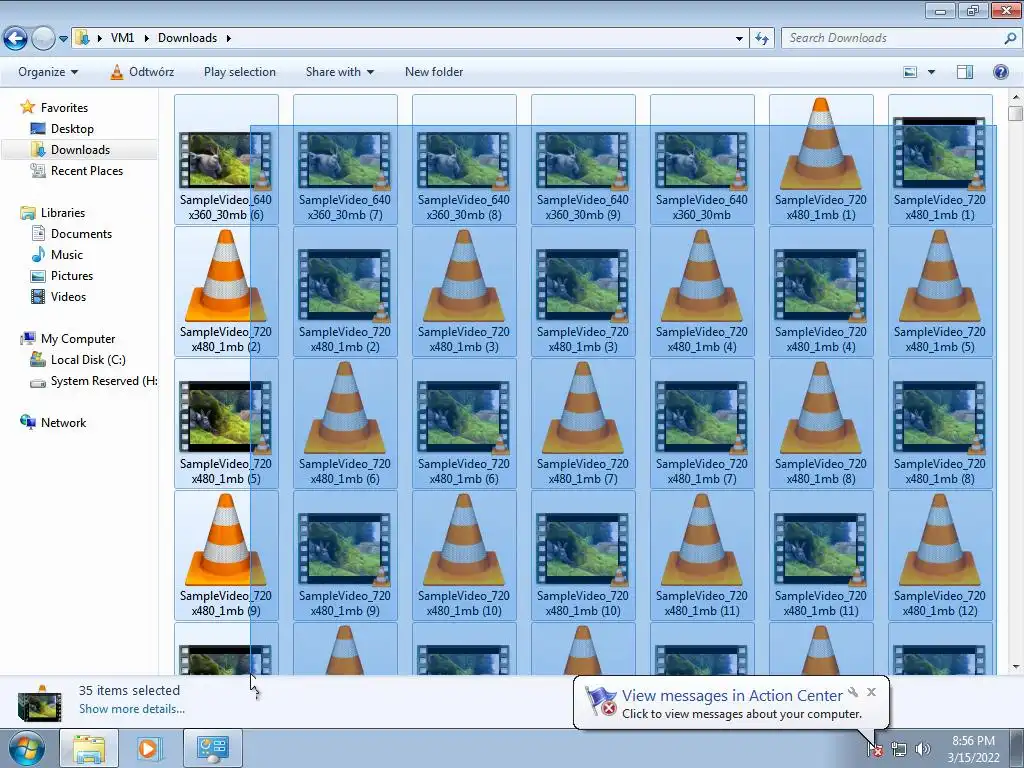The width and height of the screenshot is (1024, 768).
Task: Click Odtwórz VLC play button
Action: click(x=142, y=72)
